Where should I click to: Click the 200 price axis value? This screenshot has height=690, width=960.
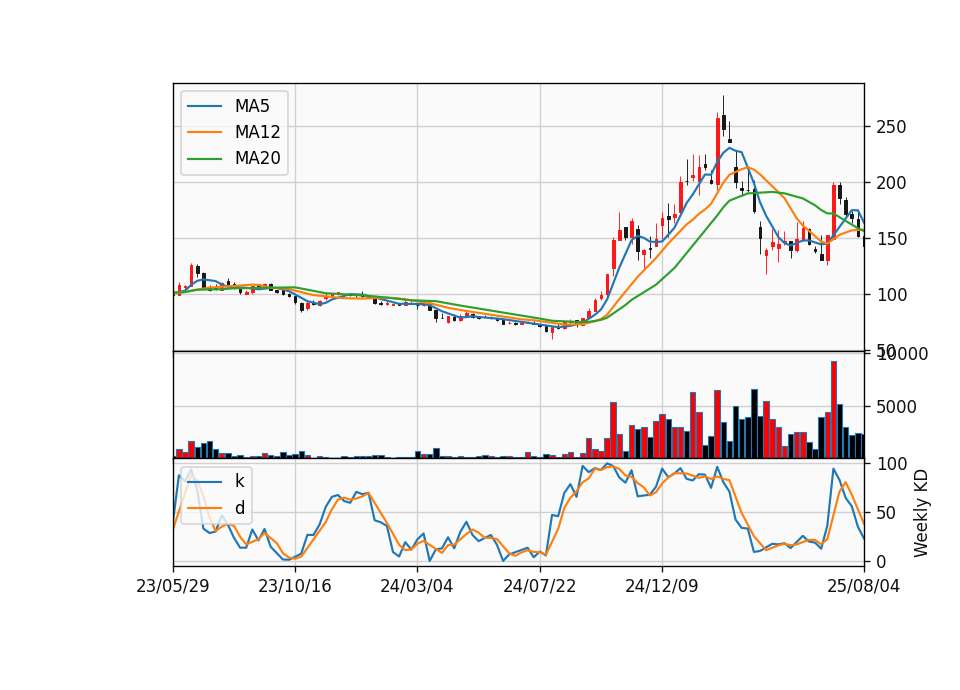tap(891, 183)
